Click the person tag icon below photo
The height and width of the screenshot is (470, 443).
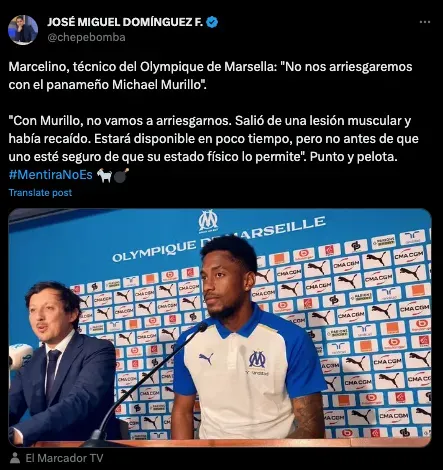coord(15,458)
